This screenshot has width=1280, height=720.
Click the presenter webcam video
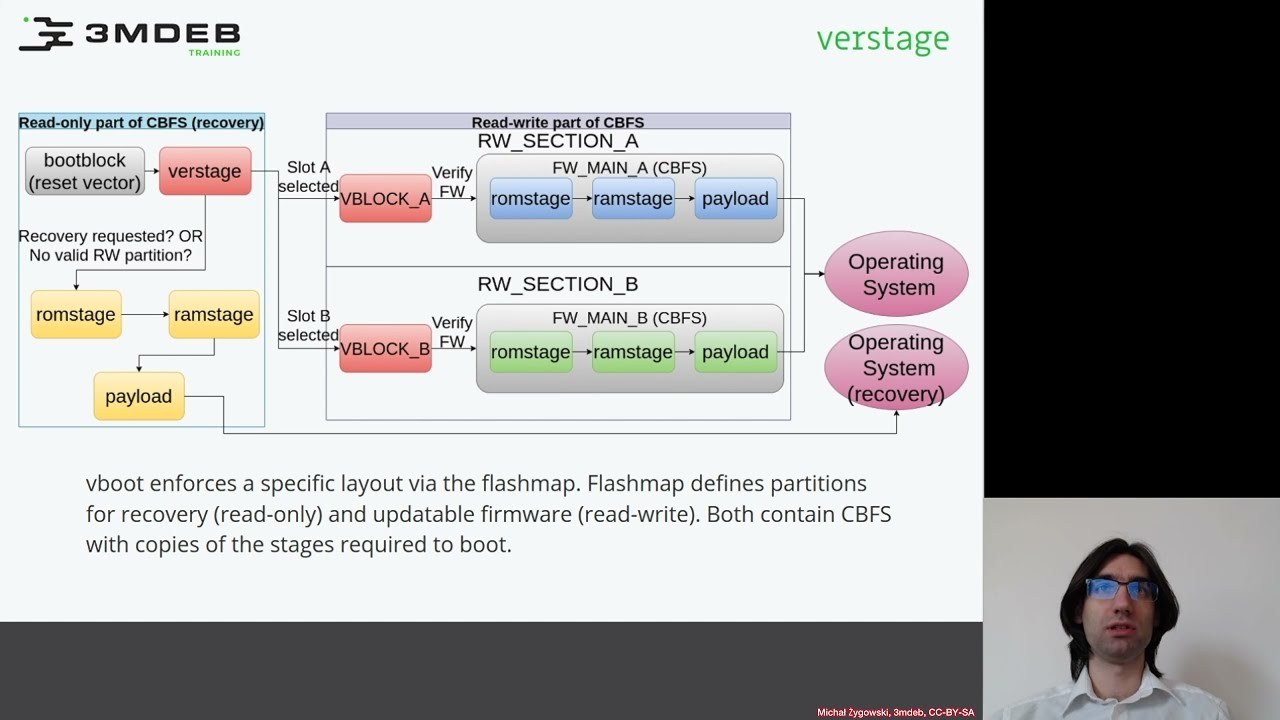coord(1132,608)
